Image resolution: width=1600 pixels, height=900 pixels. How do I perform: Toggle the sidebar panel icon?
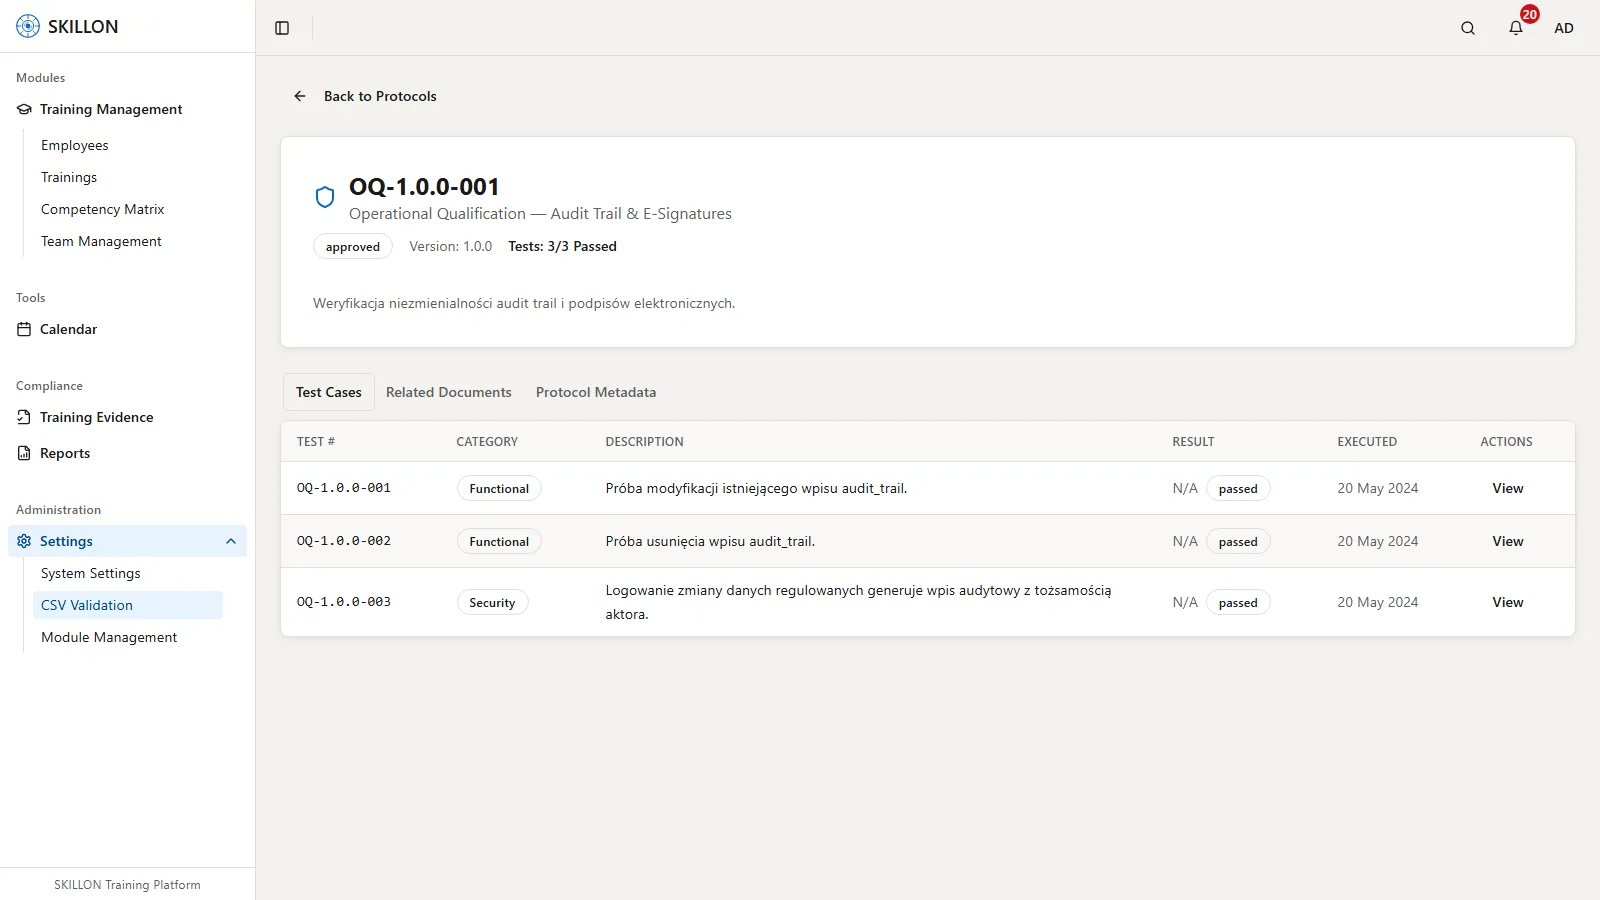[x=282, y=28]
